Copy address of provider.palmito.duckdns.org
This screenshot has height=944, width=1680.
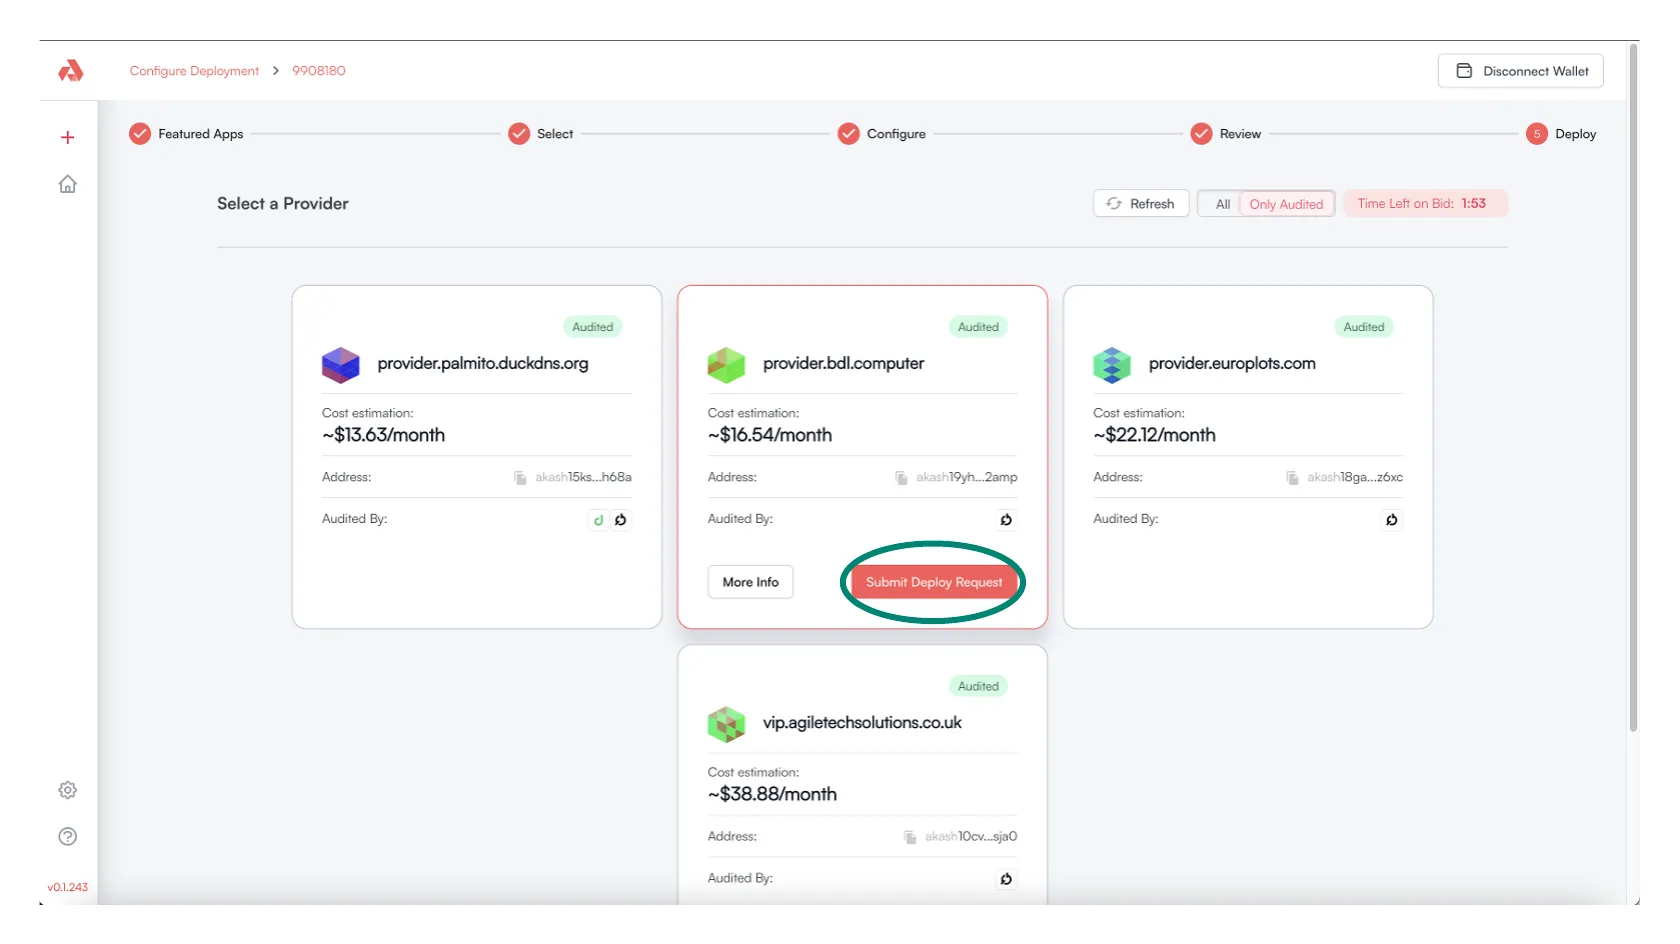pyautogui.click(x=520, y=478)
